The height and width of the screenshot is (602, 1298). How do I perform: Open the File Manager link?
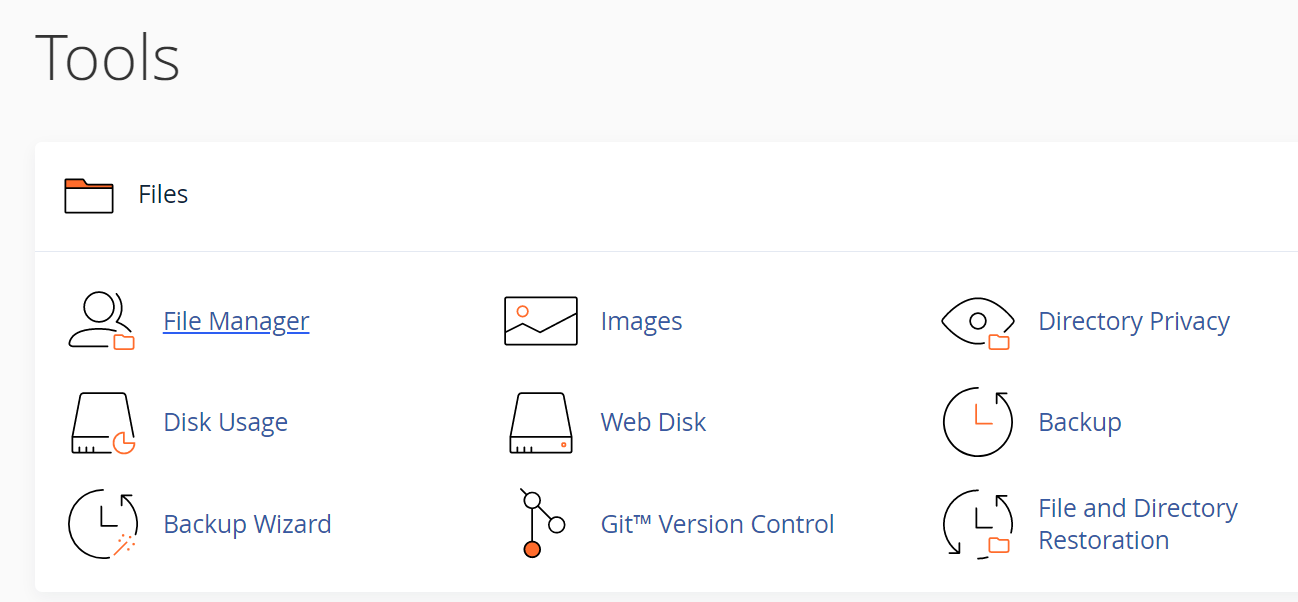[x=236, y=321]
